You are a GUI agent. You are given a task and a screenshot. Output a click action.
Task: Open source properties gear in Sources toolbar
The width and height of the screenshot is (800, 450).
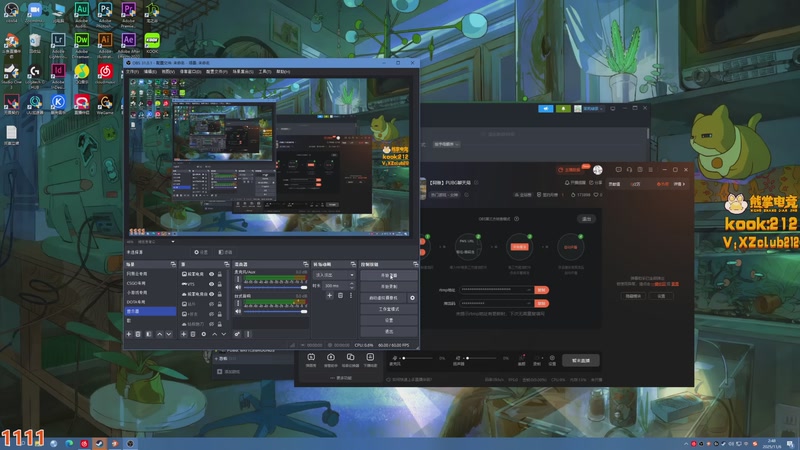(x=204, y=334)
